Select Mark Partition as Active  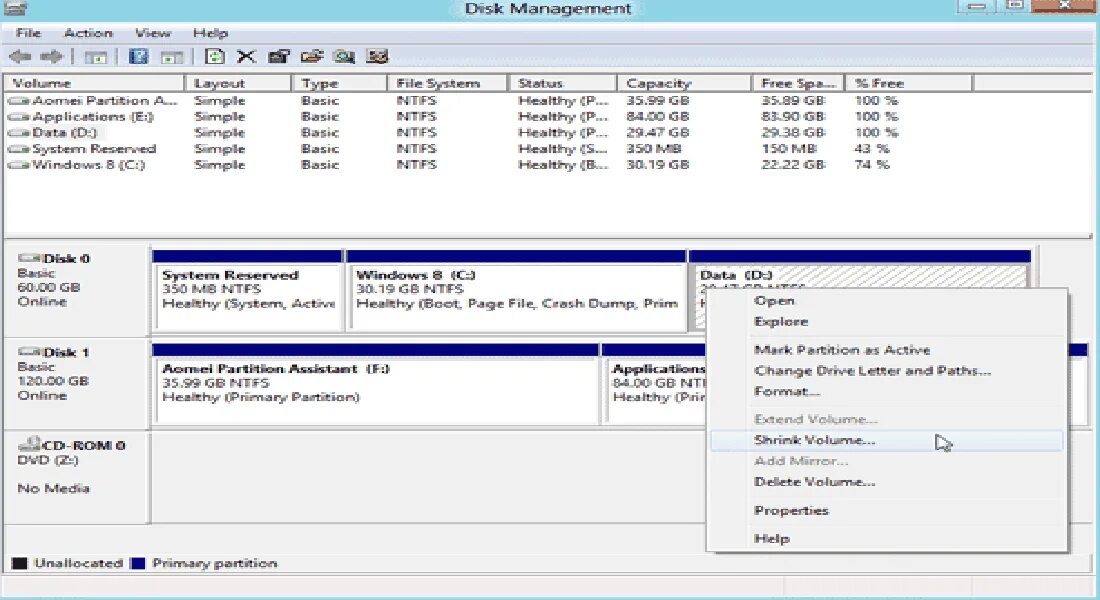pos(842,349)
